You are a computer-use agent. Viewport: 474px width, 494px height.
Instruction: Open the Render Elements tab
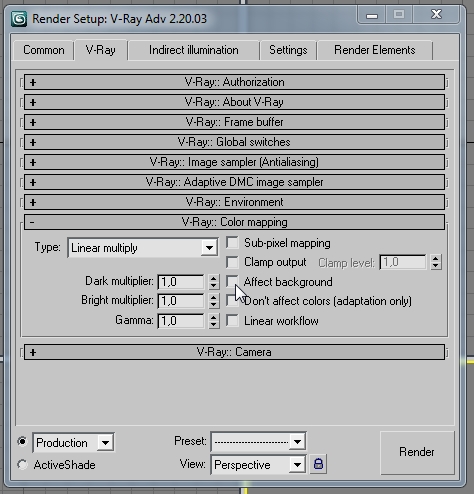coord(375,50)
